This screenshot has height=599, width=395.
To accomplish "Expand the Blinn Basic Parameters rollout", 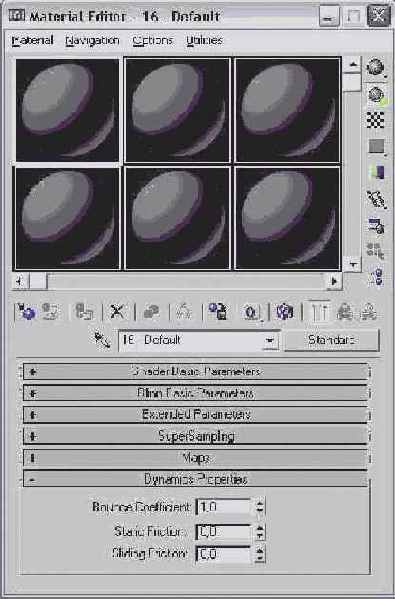I will 195,393.
